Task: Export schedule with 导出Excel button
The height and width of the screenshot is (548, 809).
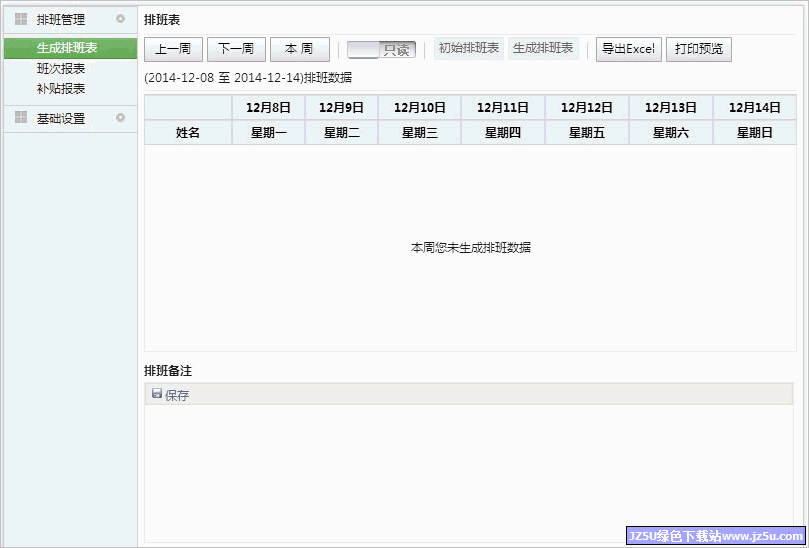Action: click(x=629, y=50)
